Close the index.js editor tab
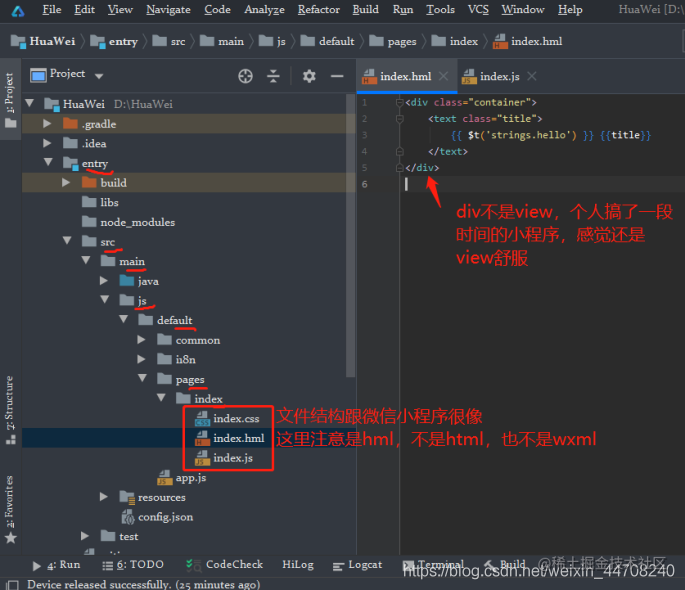 point(532,76)
